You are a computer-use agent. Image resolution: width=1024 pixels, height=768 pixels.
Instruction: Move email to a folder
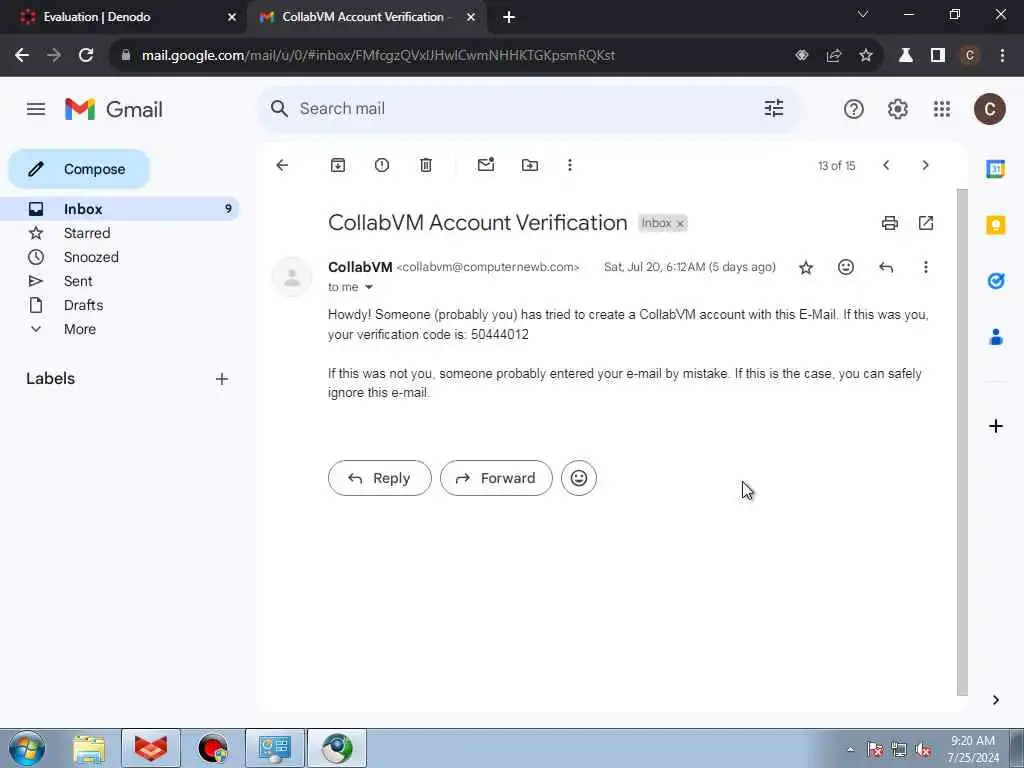pyautogui.click(x=530, y=165)
